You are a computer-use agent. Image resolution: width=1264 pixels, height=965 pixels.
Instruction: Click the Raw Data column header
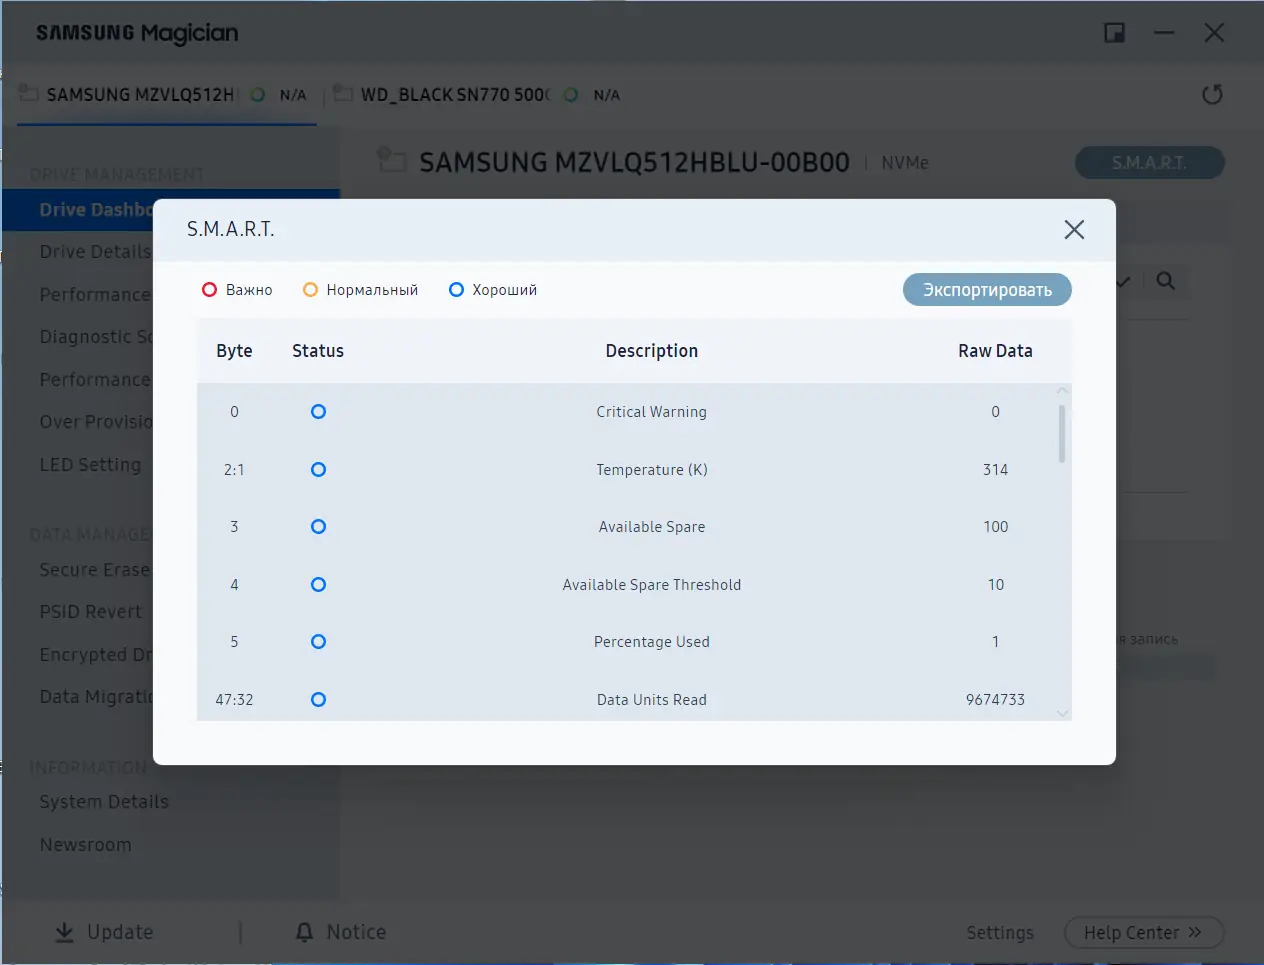point(995,351)
